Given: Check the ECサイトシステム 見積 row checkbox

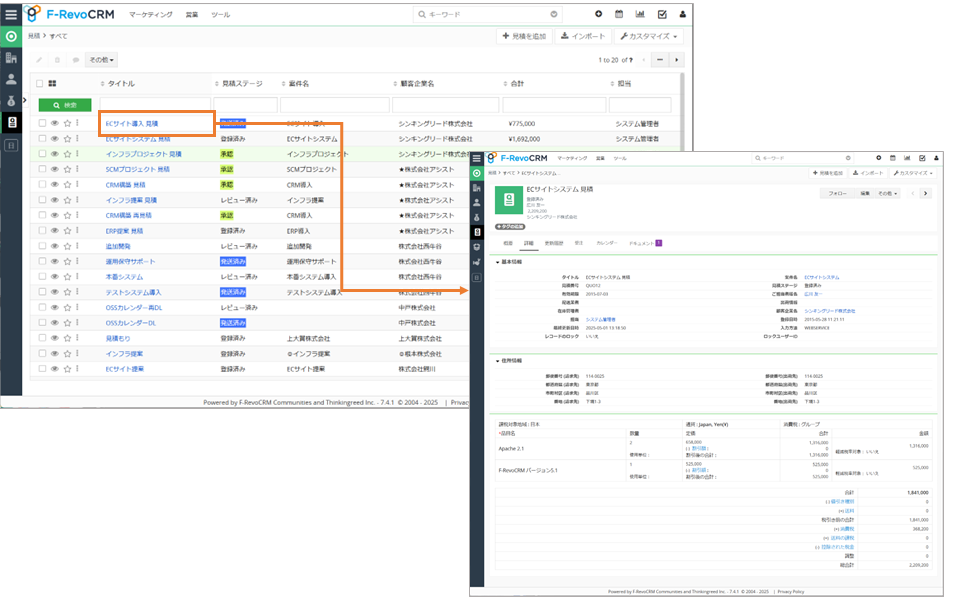Looking at the screenshot, I should 42,138.
